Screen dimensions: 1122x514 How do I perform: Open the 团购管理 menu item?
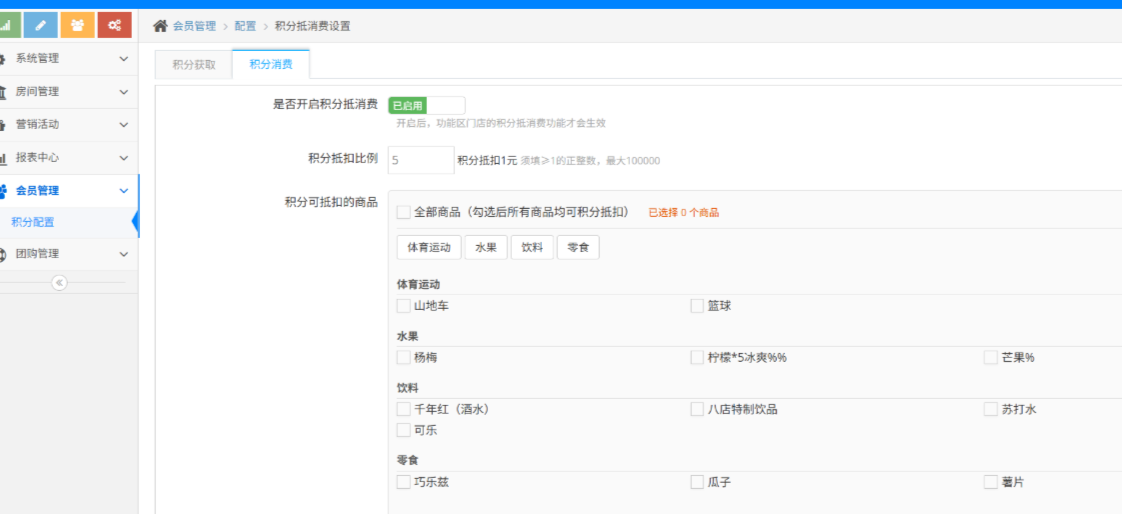(69, 253)
